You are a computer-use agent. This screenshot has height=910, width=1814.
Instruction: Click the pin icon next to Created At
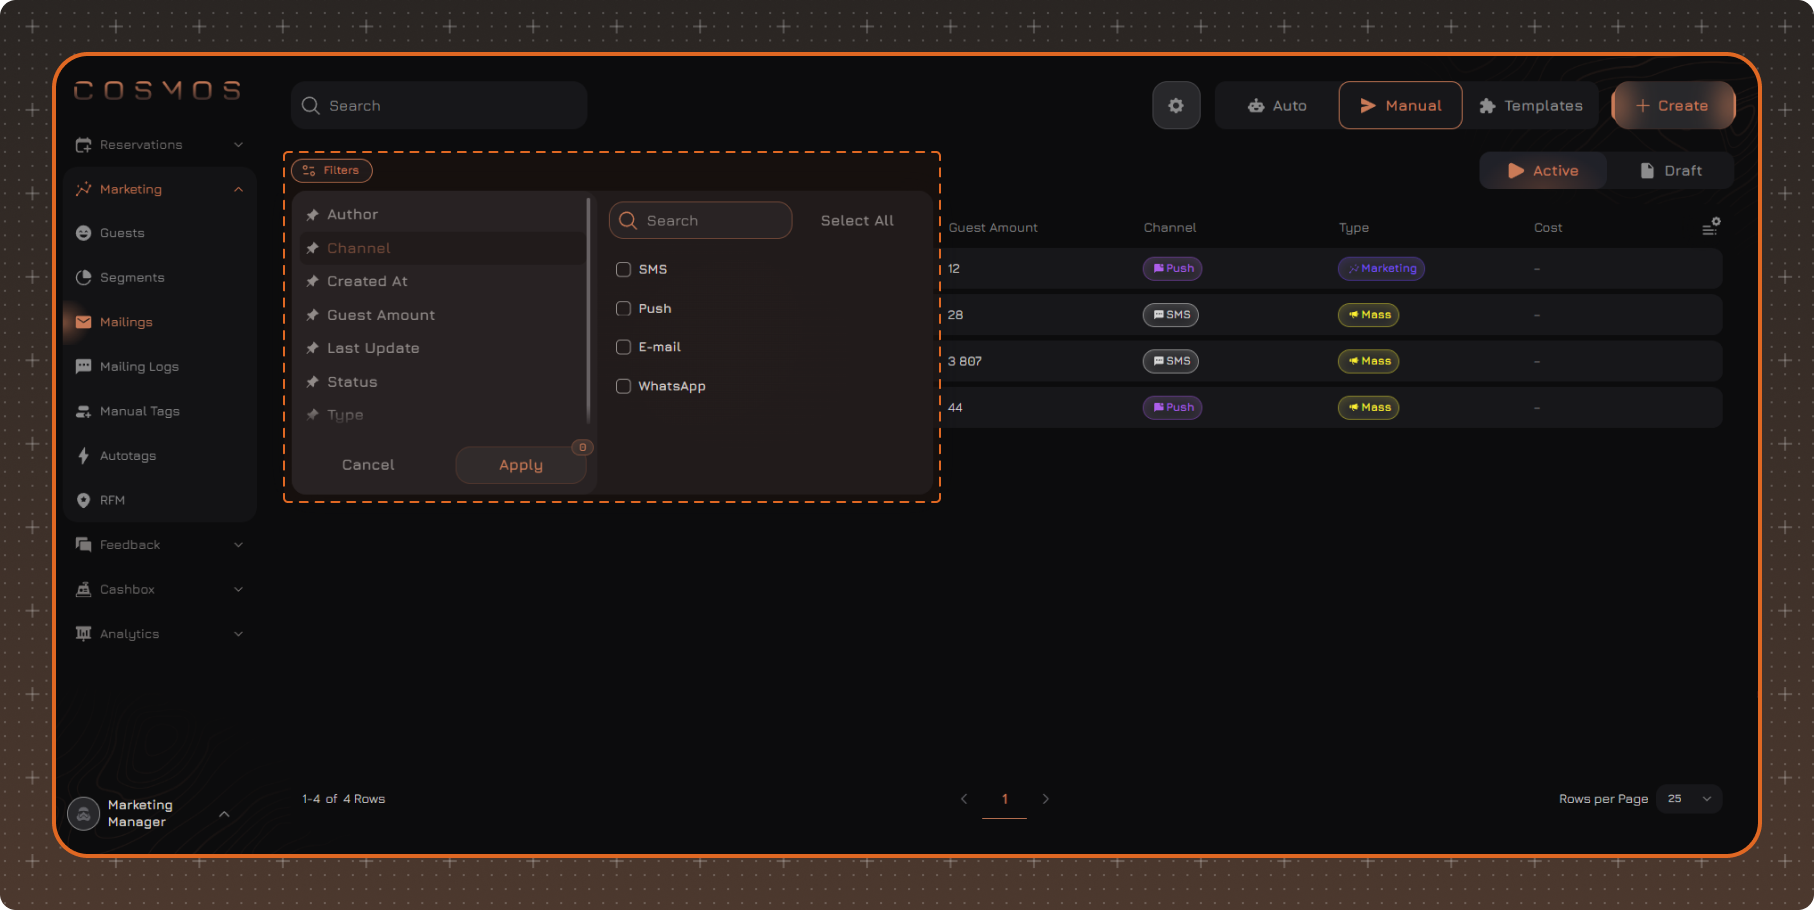tap(313, 282)
